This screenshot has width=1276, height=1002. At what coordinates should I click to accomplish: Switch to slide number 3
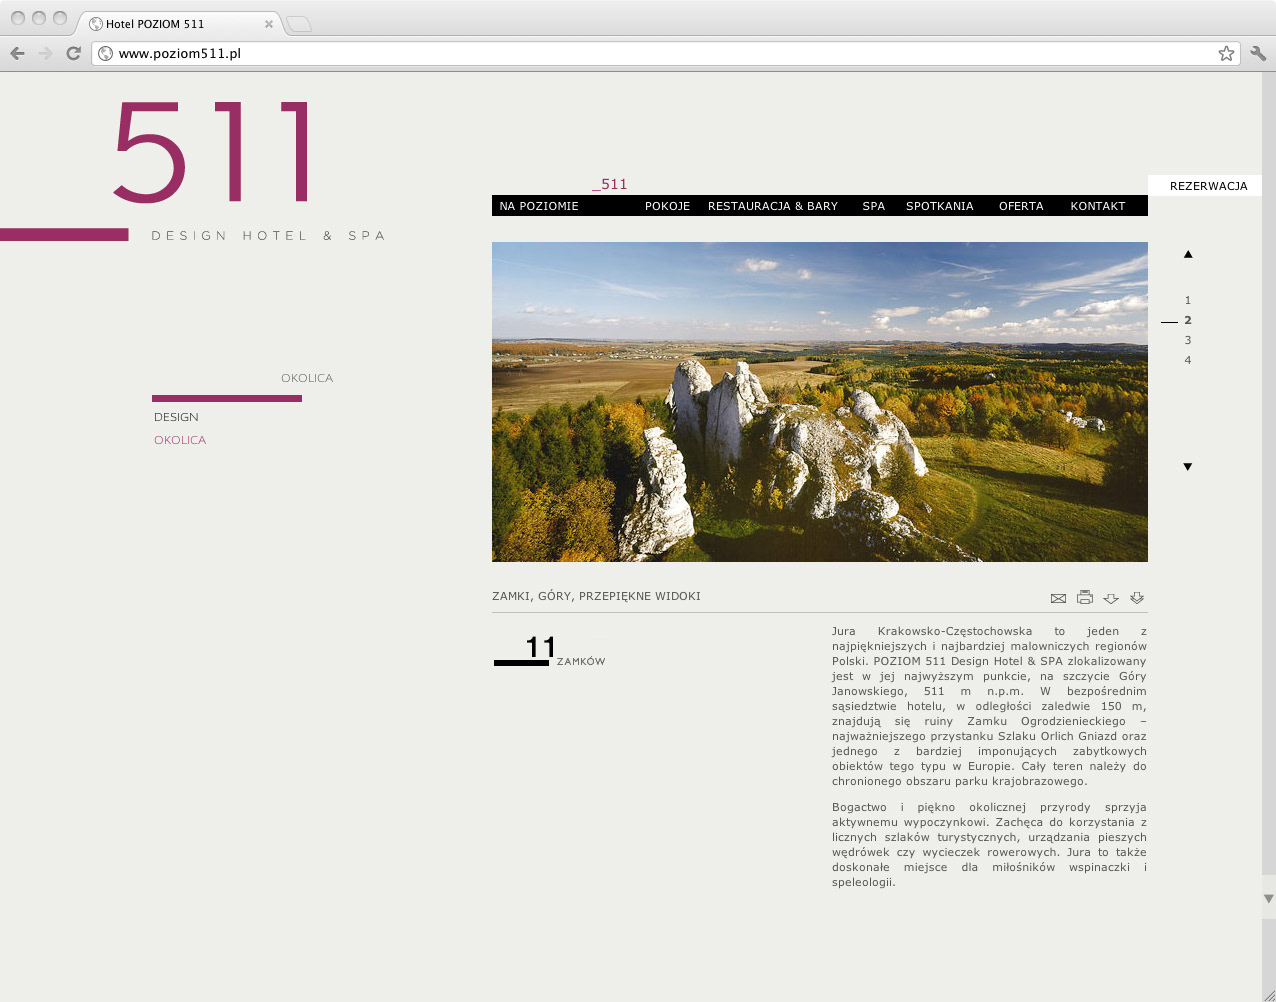(1188, 340)
